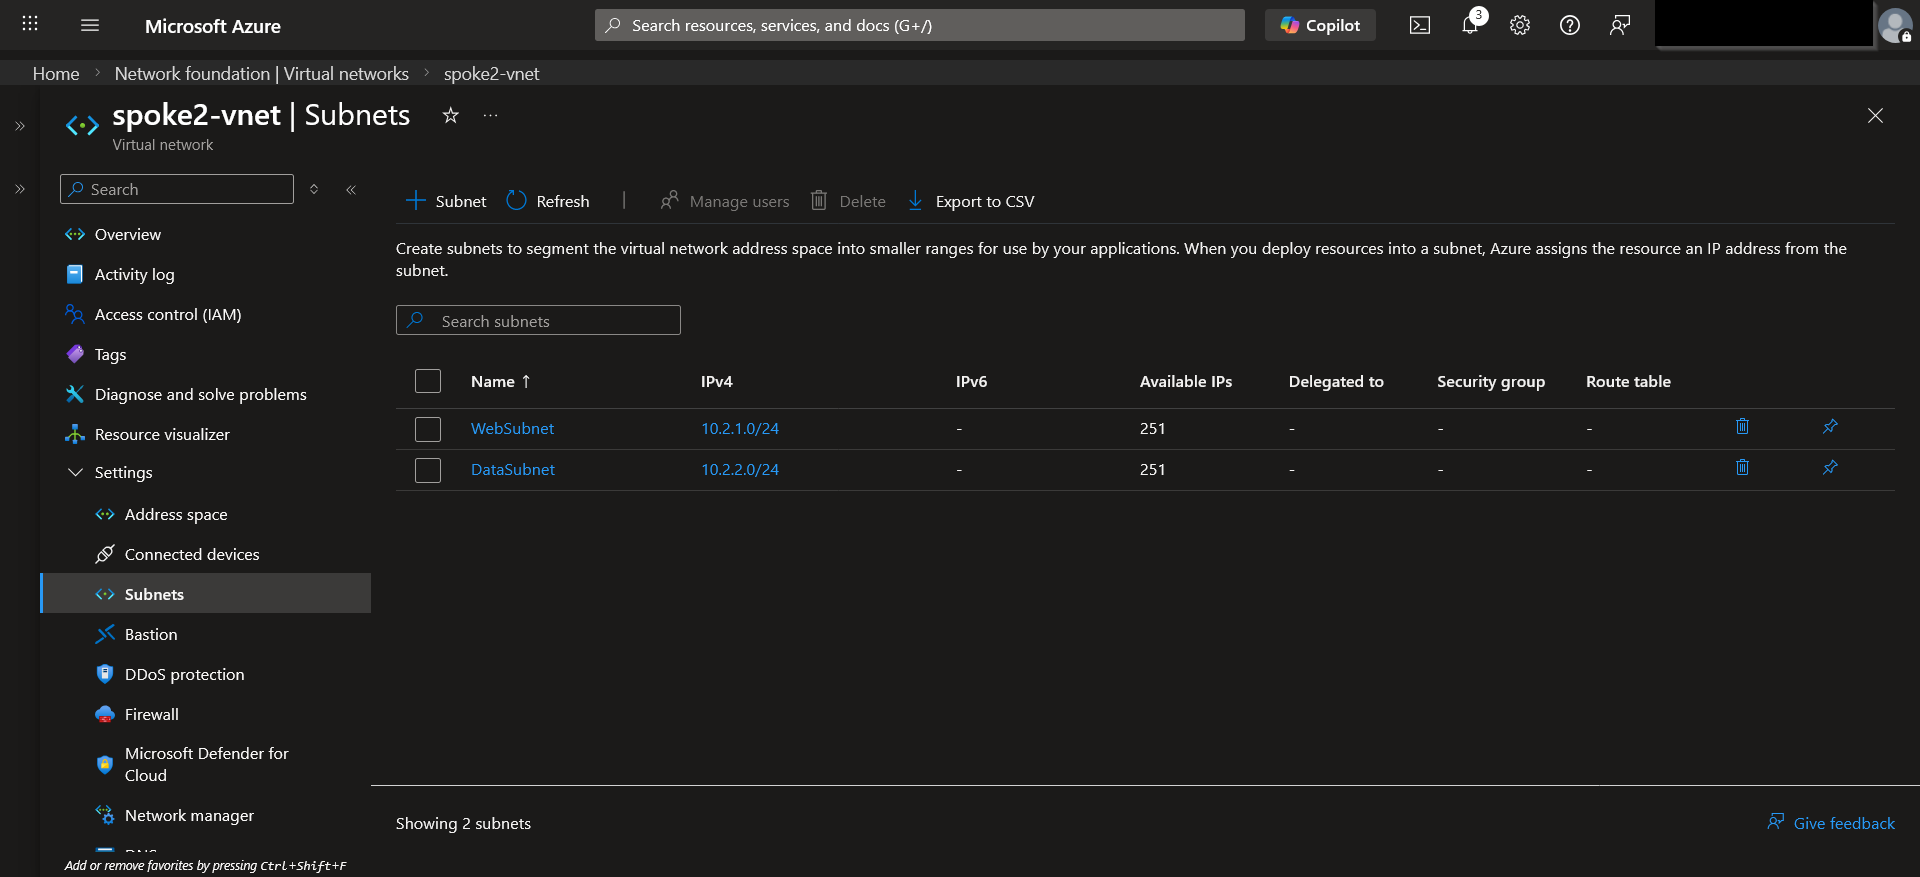Open Network foundation | Virtual networks breadcrumb
This screenshot has height=877, width=1920.
262,73
